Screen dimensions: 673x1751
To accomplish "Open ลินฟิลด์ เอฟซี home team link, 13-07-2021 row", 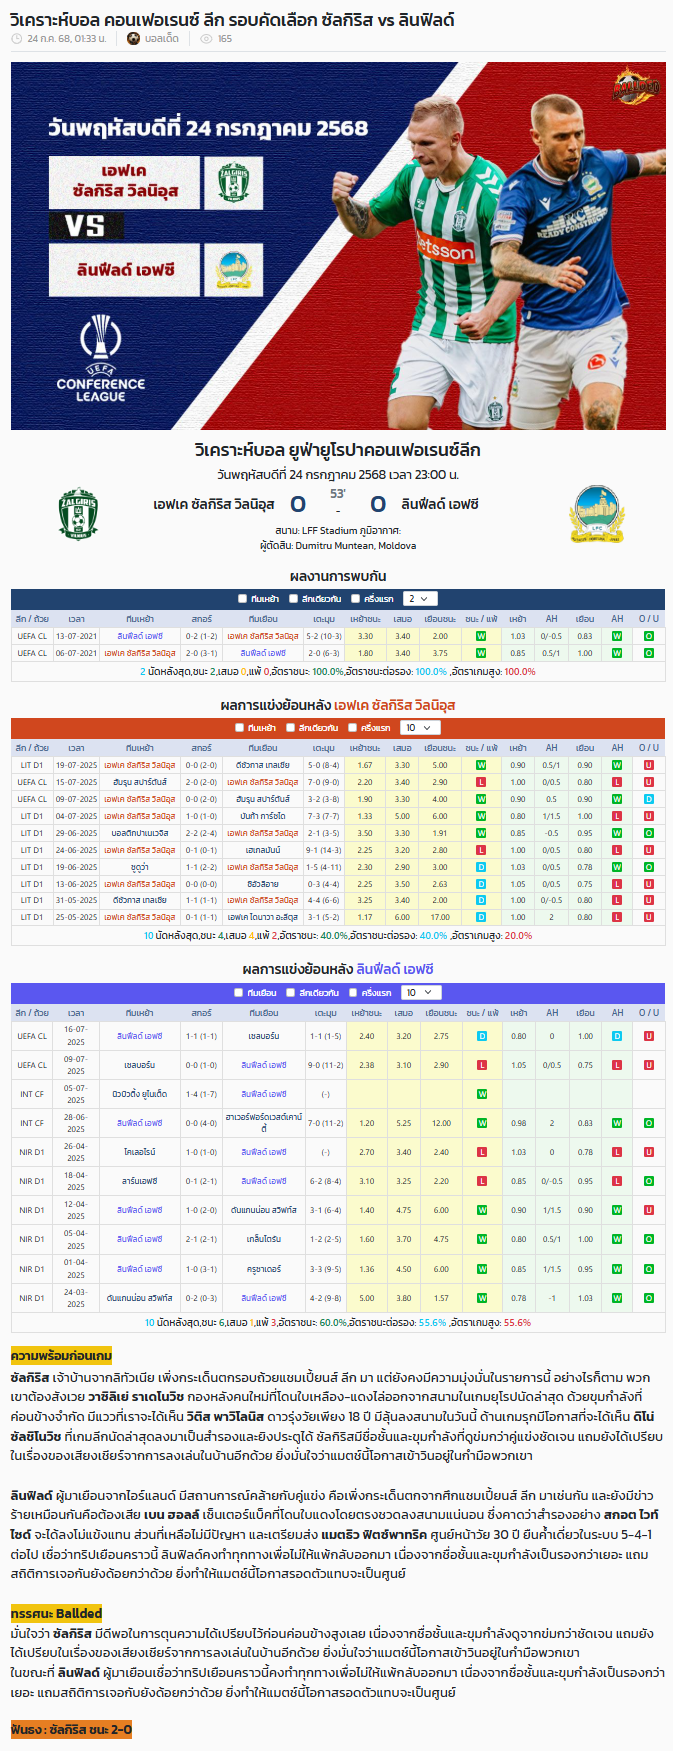I will tap(140, 636).
